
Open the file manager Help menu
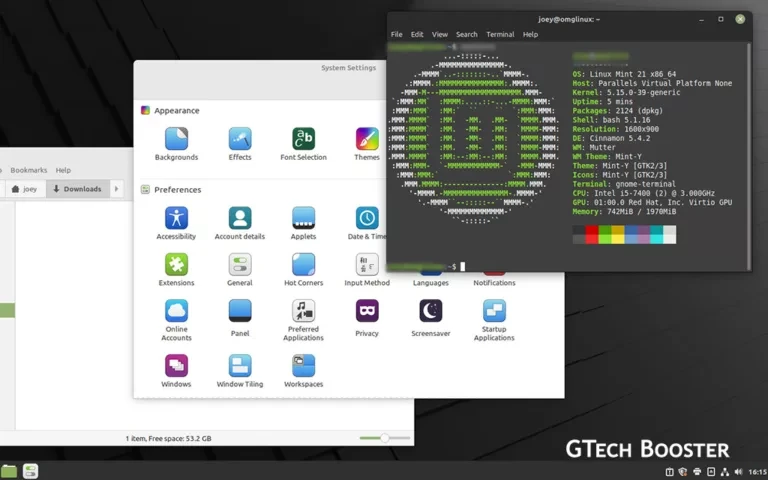point(63,170)
